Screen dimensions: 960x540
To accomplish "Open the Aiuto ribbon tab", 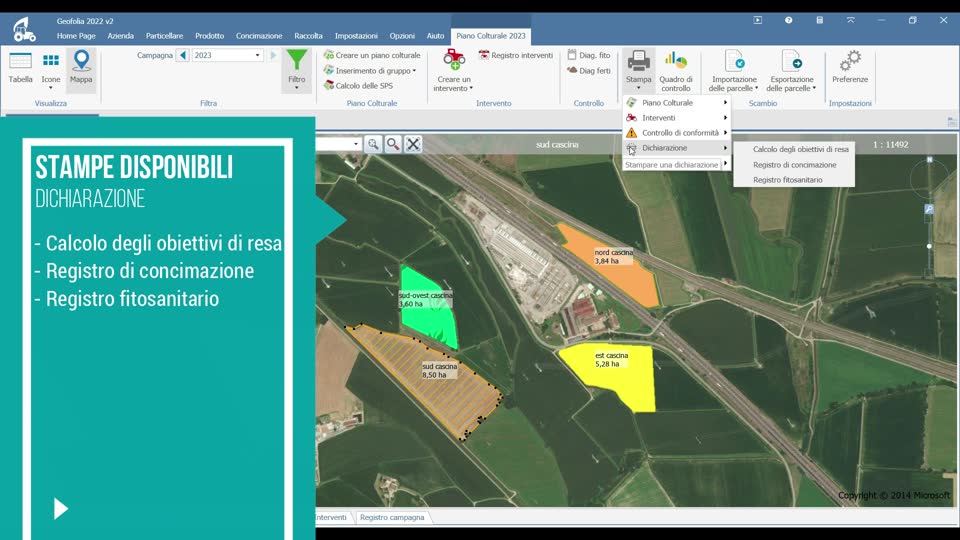I will [x=435, y=36].
